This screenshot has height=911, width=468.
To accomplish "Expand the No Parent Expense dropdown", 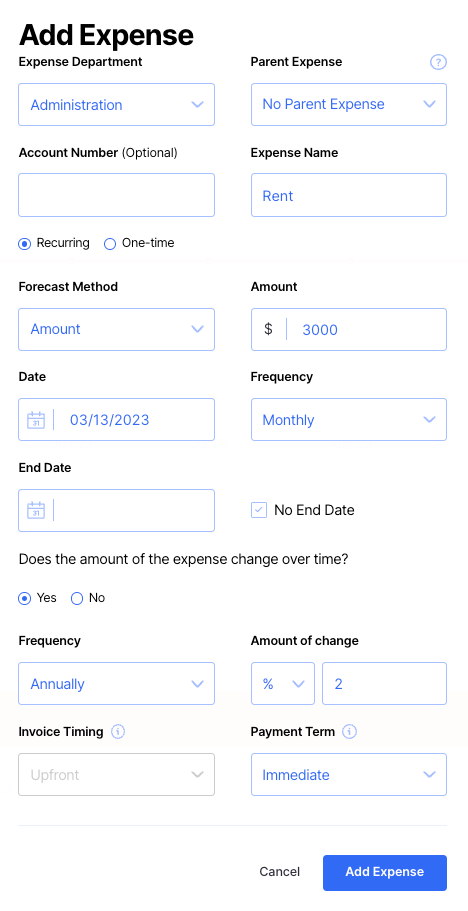I will [349, 105].
